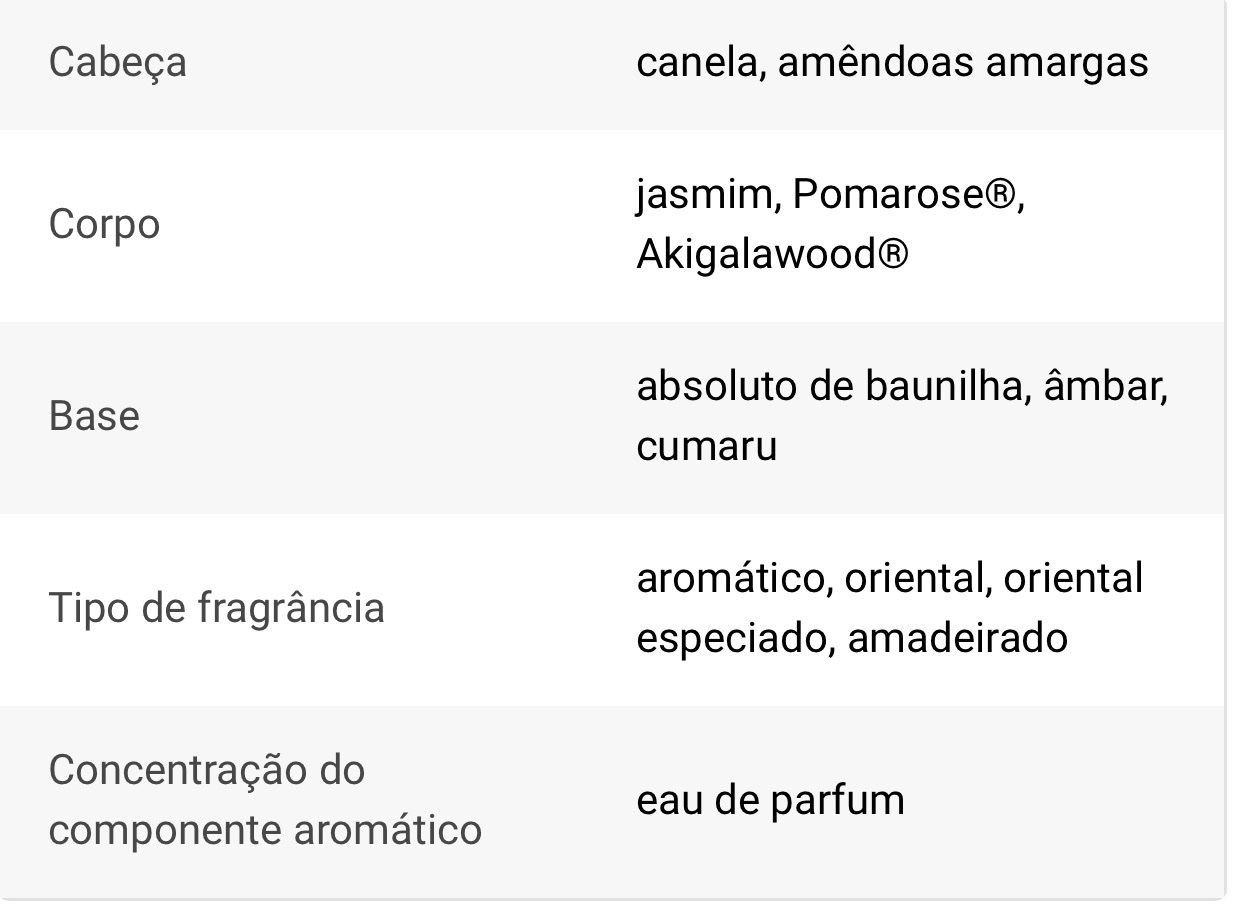This screenshot has height=907, width=1236.
Task: Click the Base row label
Action: click(94, 417)
